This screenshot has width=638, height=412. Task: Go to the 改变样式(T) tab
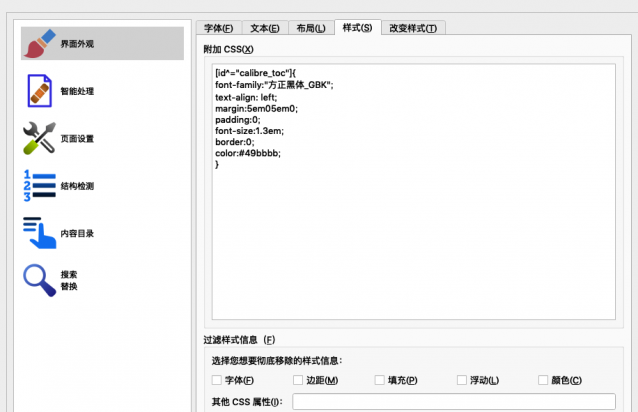click(412, 28)
